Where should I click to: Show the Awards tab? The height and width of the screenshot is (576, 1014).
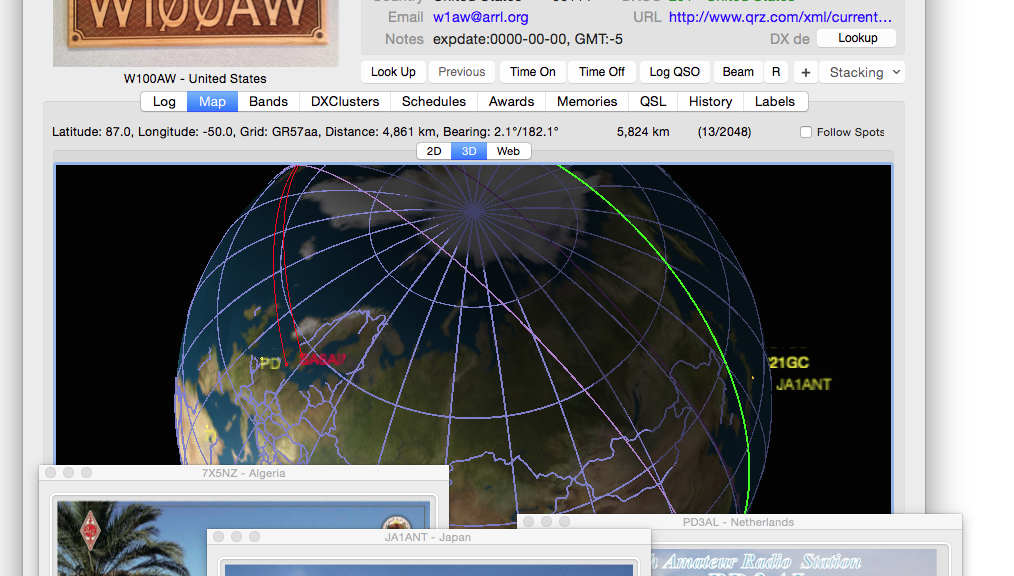coord(512,101)
